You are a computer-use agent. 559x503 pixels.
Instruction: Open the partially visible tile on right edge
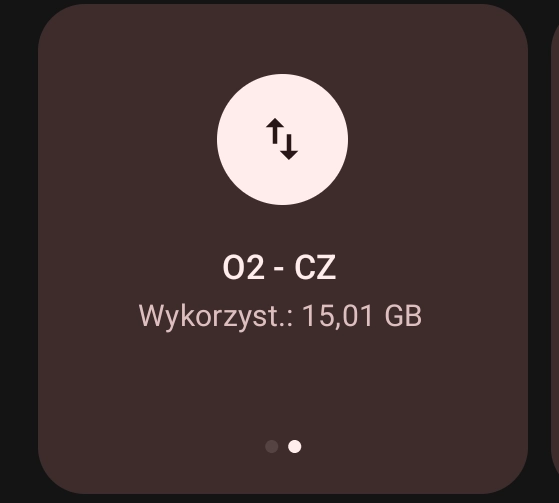(x=555, y=250)
